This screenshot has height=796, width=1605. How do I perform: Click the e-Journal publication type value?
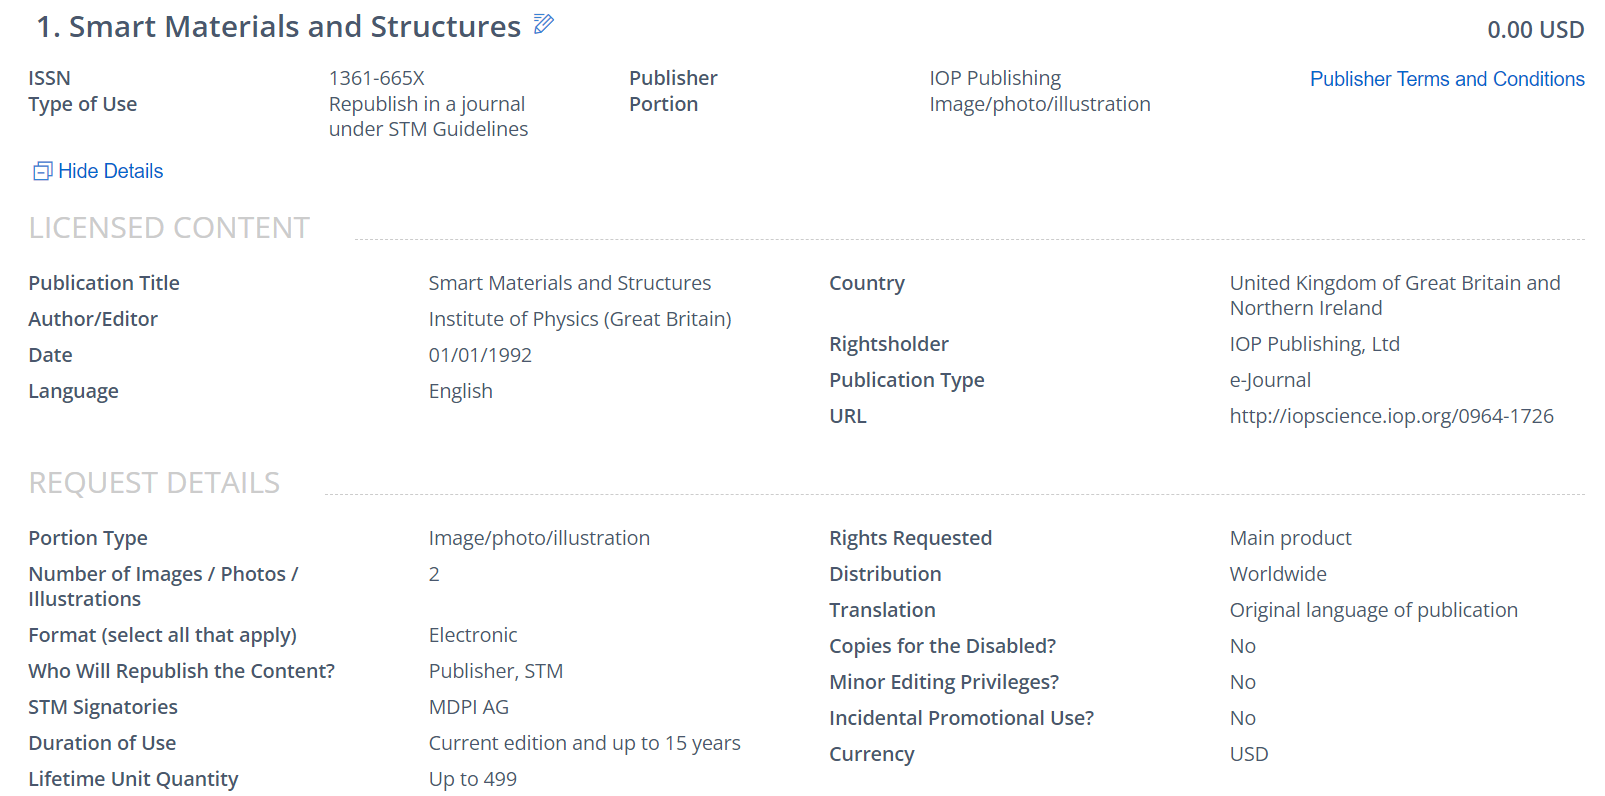click(1269, 380)
